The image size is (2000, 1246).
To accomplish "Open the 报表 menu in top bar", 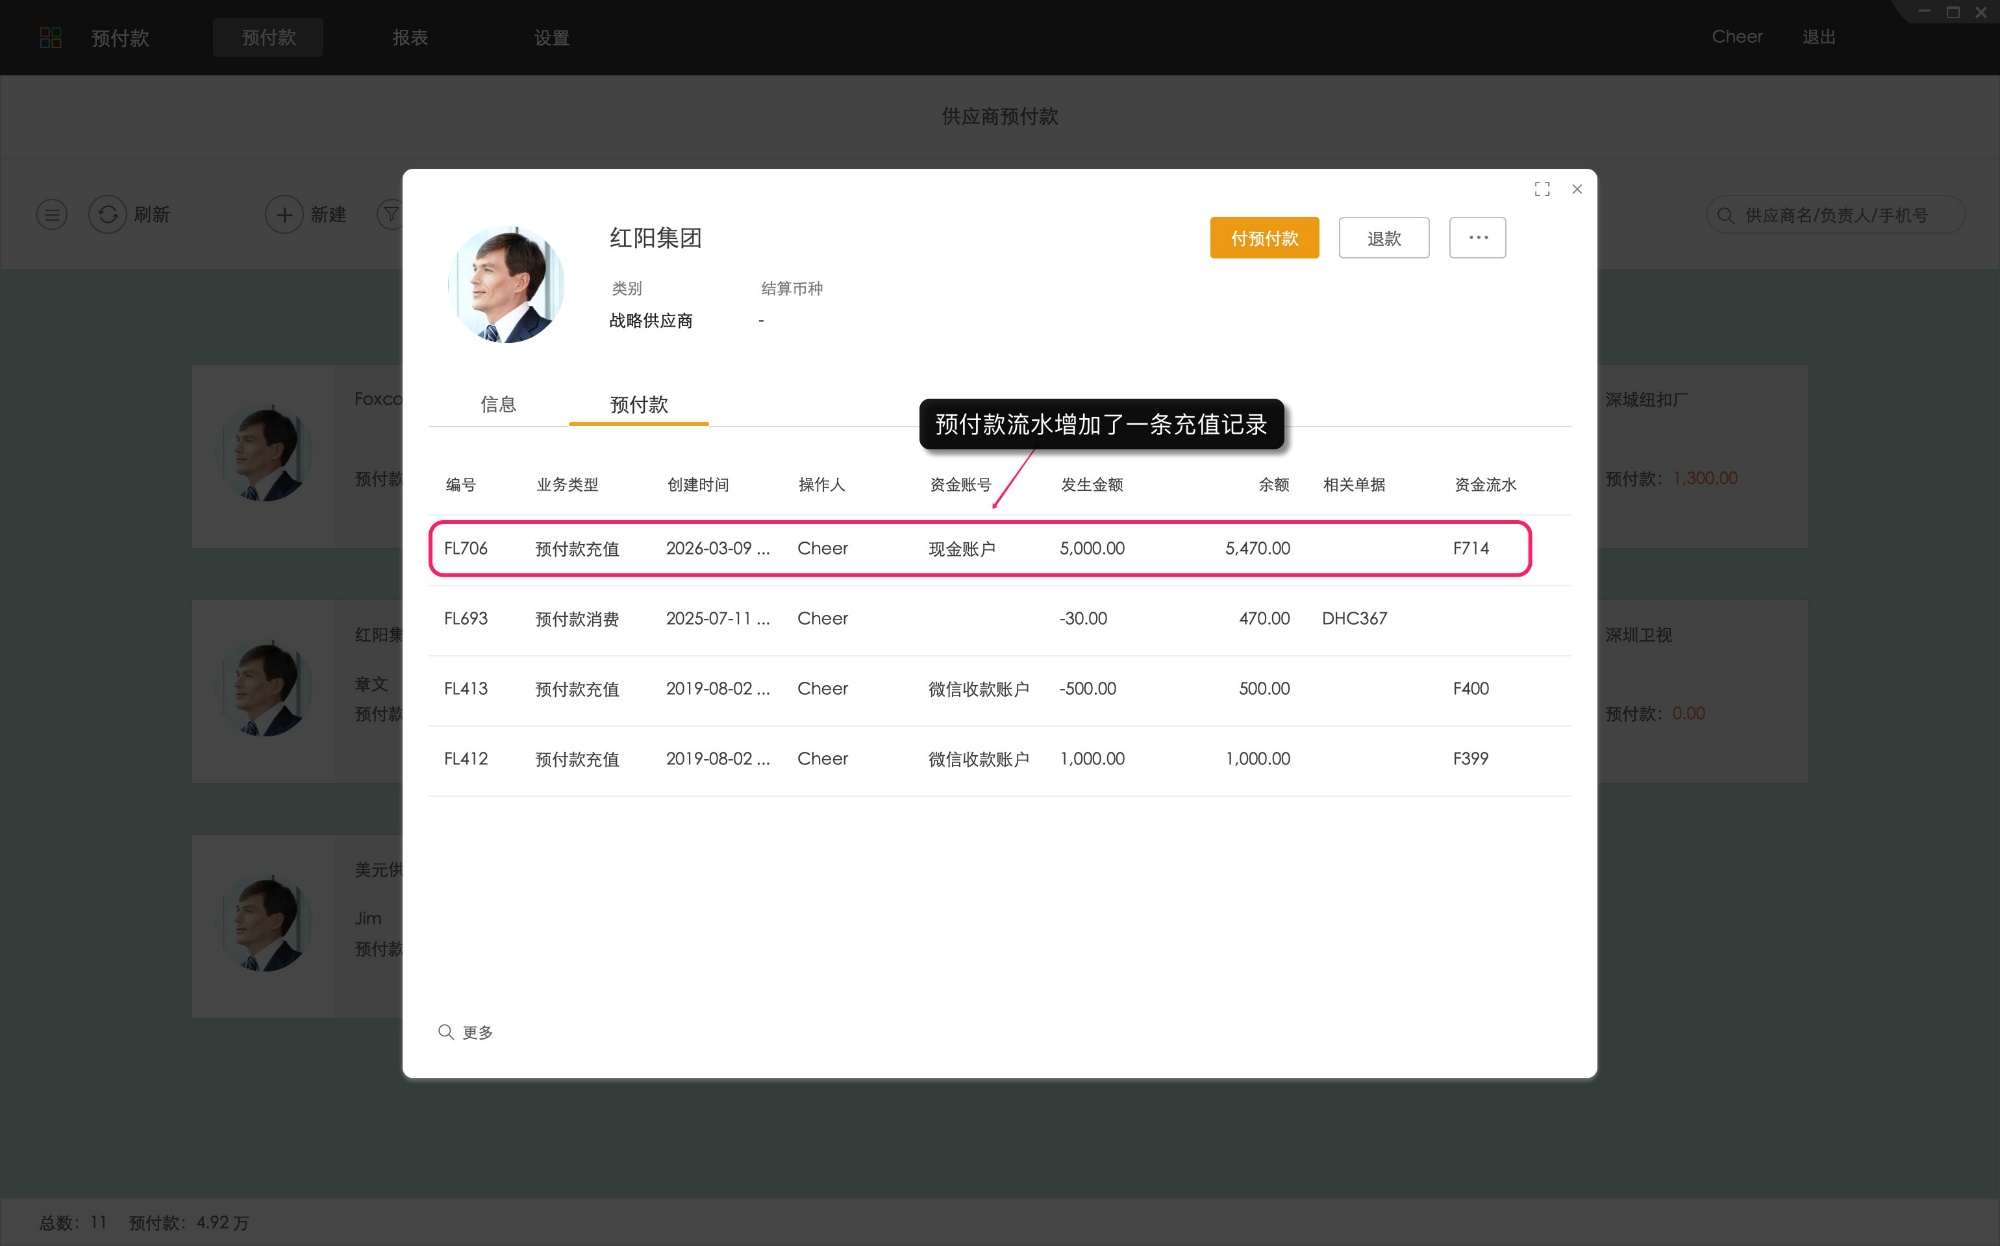I will pos(411,37).
